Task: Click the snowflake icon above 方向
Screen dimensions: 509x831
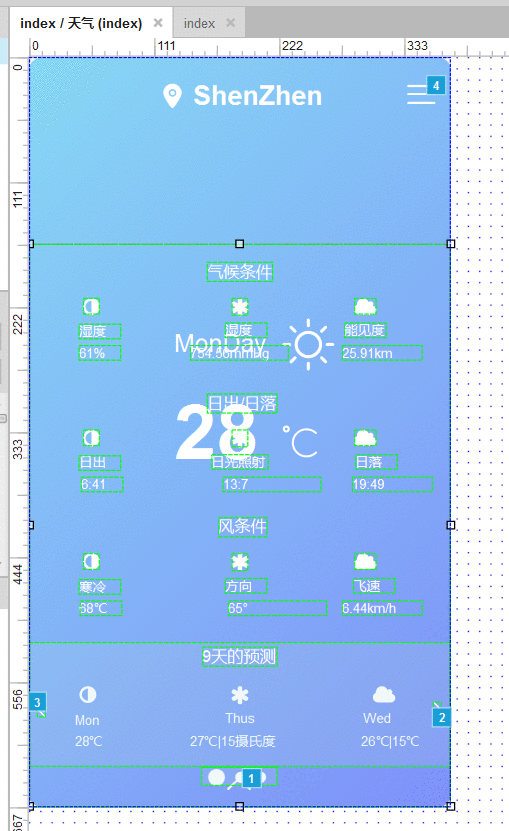Action: click(x=240, y=562)
